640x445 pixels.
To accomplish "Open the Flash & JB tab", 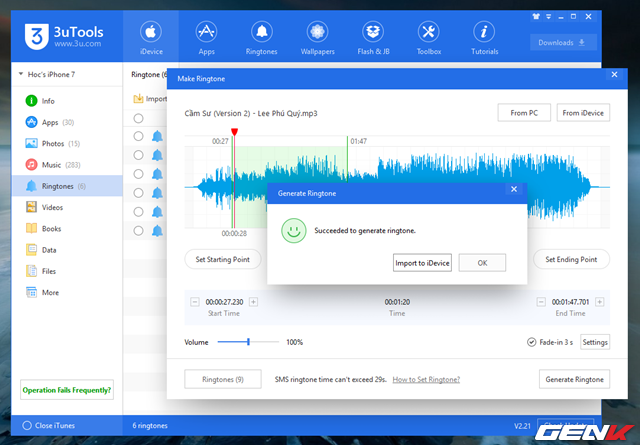I will (x=373, y=37).
